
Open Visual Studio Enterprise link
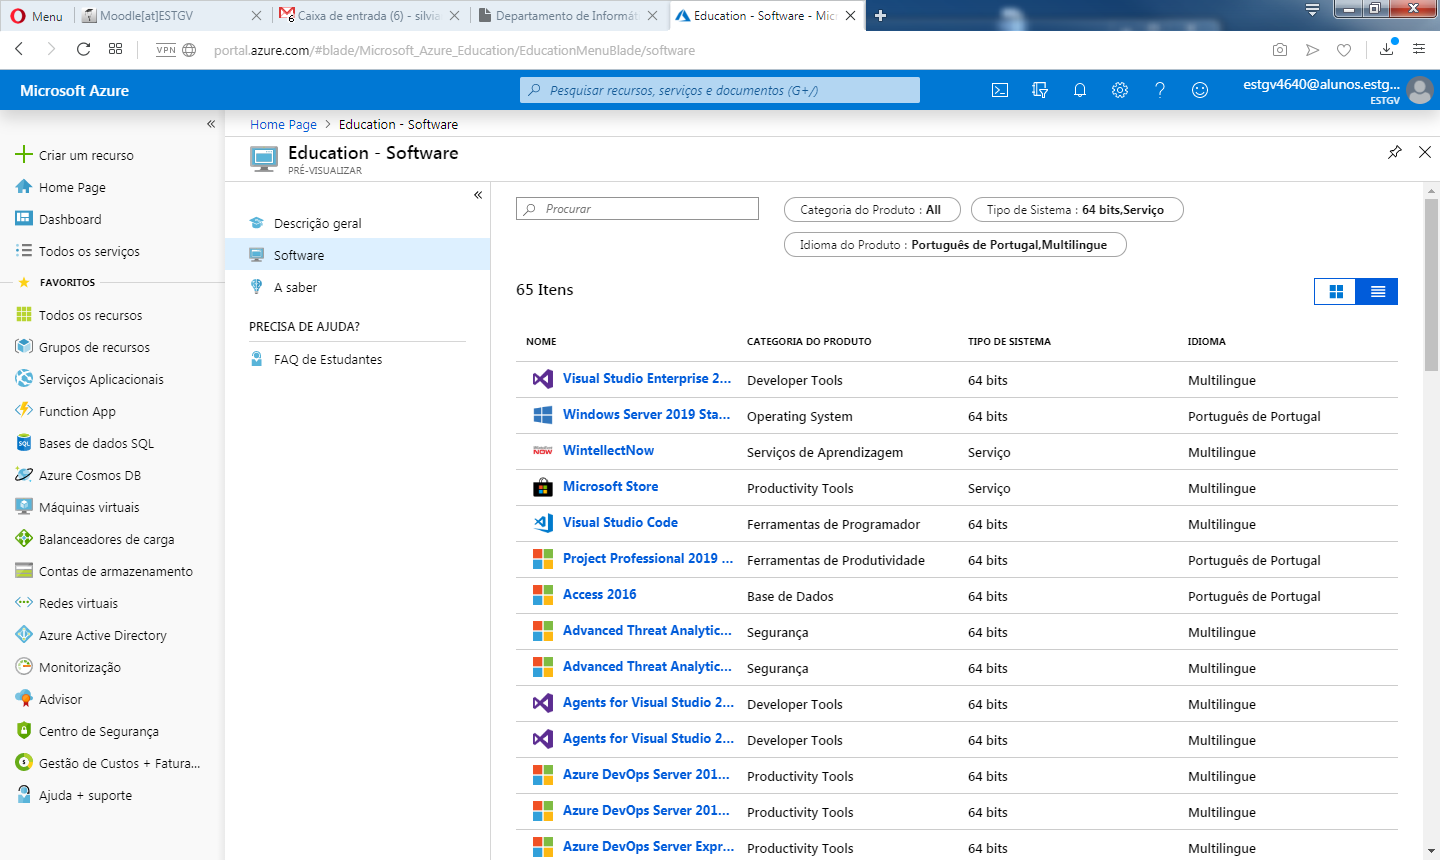[x=647, y=379]
